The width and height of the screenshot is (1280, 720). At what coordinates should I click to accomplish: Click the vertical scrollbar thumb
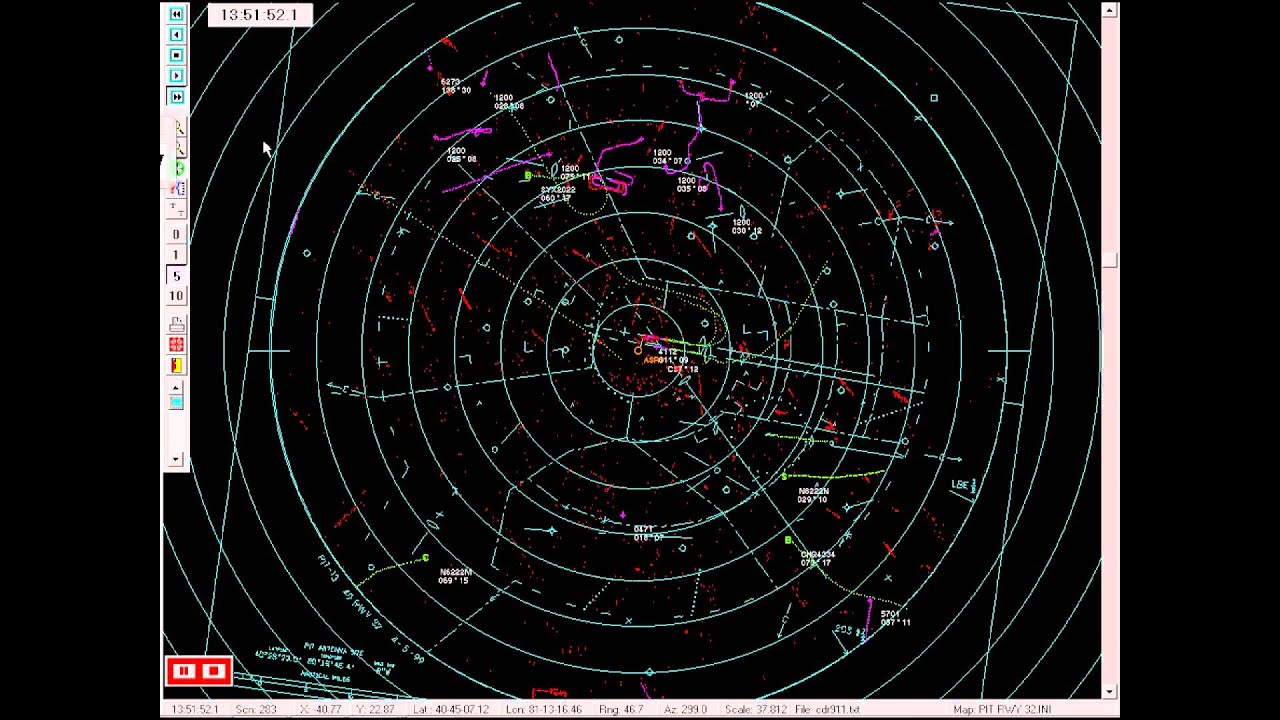coord(1109,261)
